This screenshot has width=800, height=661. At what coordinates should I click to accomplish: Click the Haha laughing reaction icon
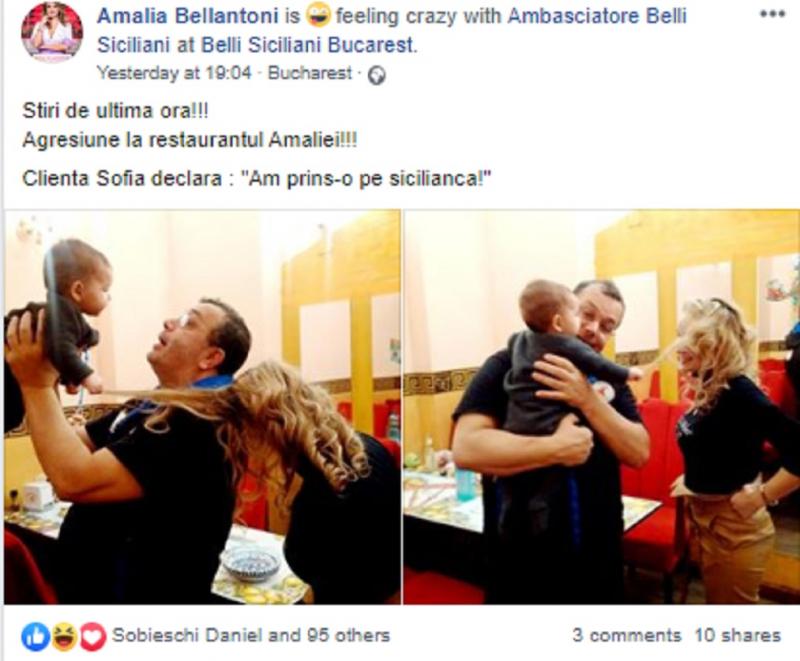click(x=64, y=636)
